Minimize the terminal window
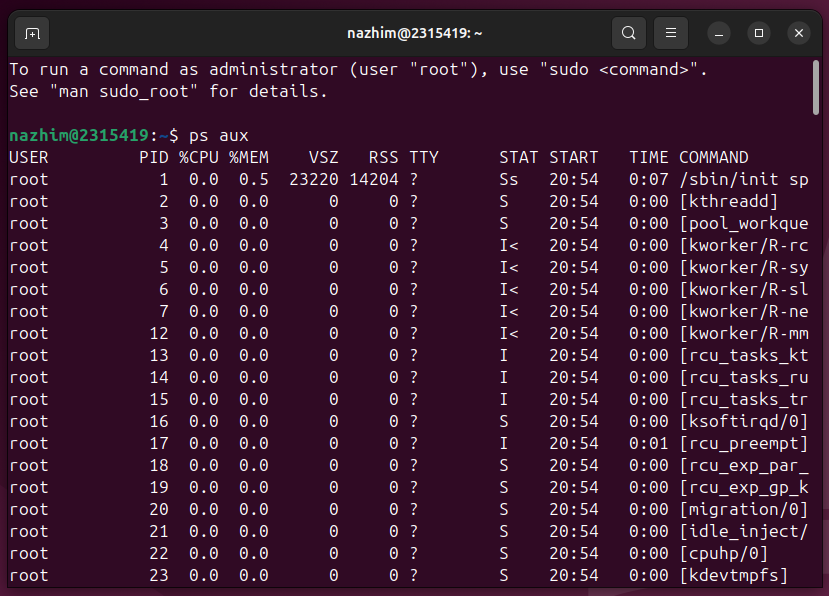829x596 pixels. [x=719, y=33]
